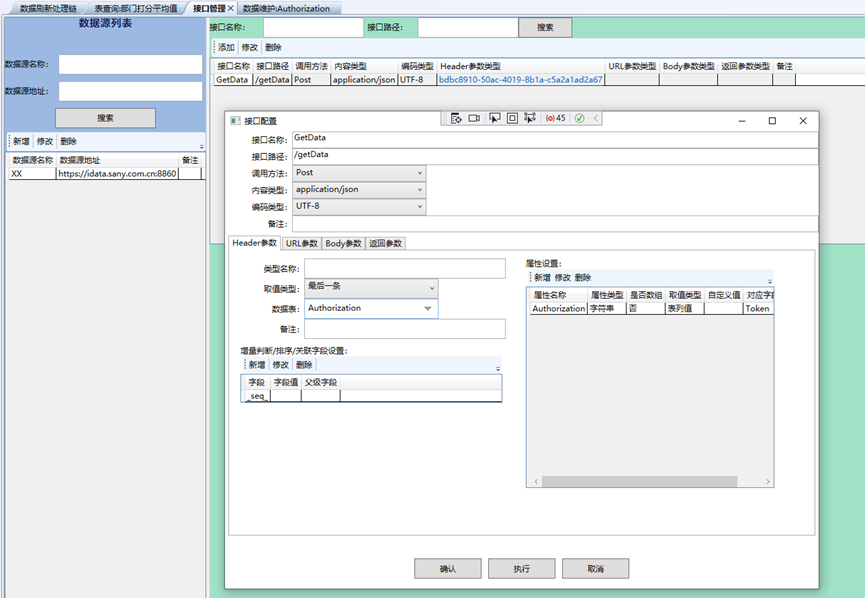Toggle the display layout adorners icon
This screenshot has width=865, height=598.
tap(512, 118)
